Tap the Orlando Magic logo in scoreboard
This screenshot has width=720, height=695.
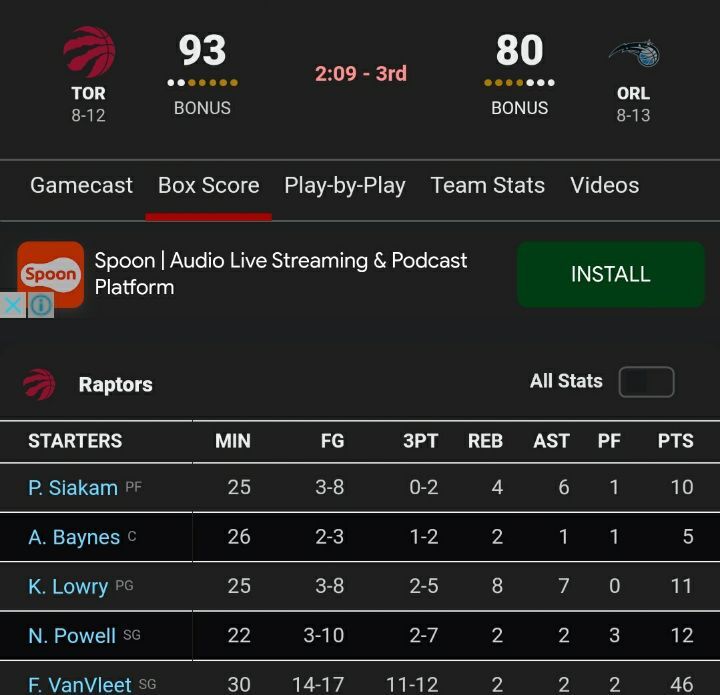(x=633, y=54)
